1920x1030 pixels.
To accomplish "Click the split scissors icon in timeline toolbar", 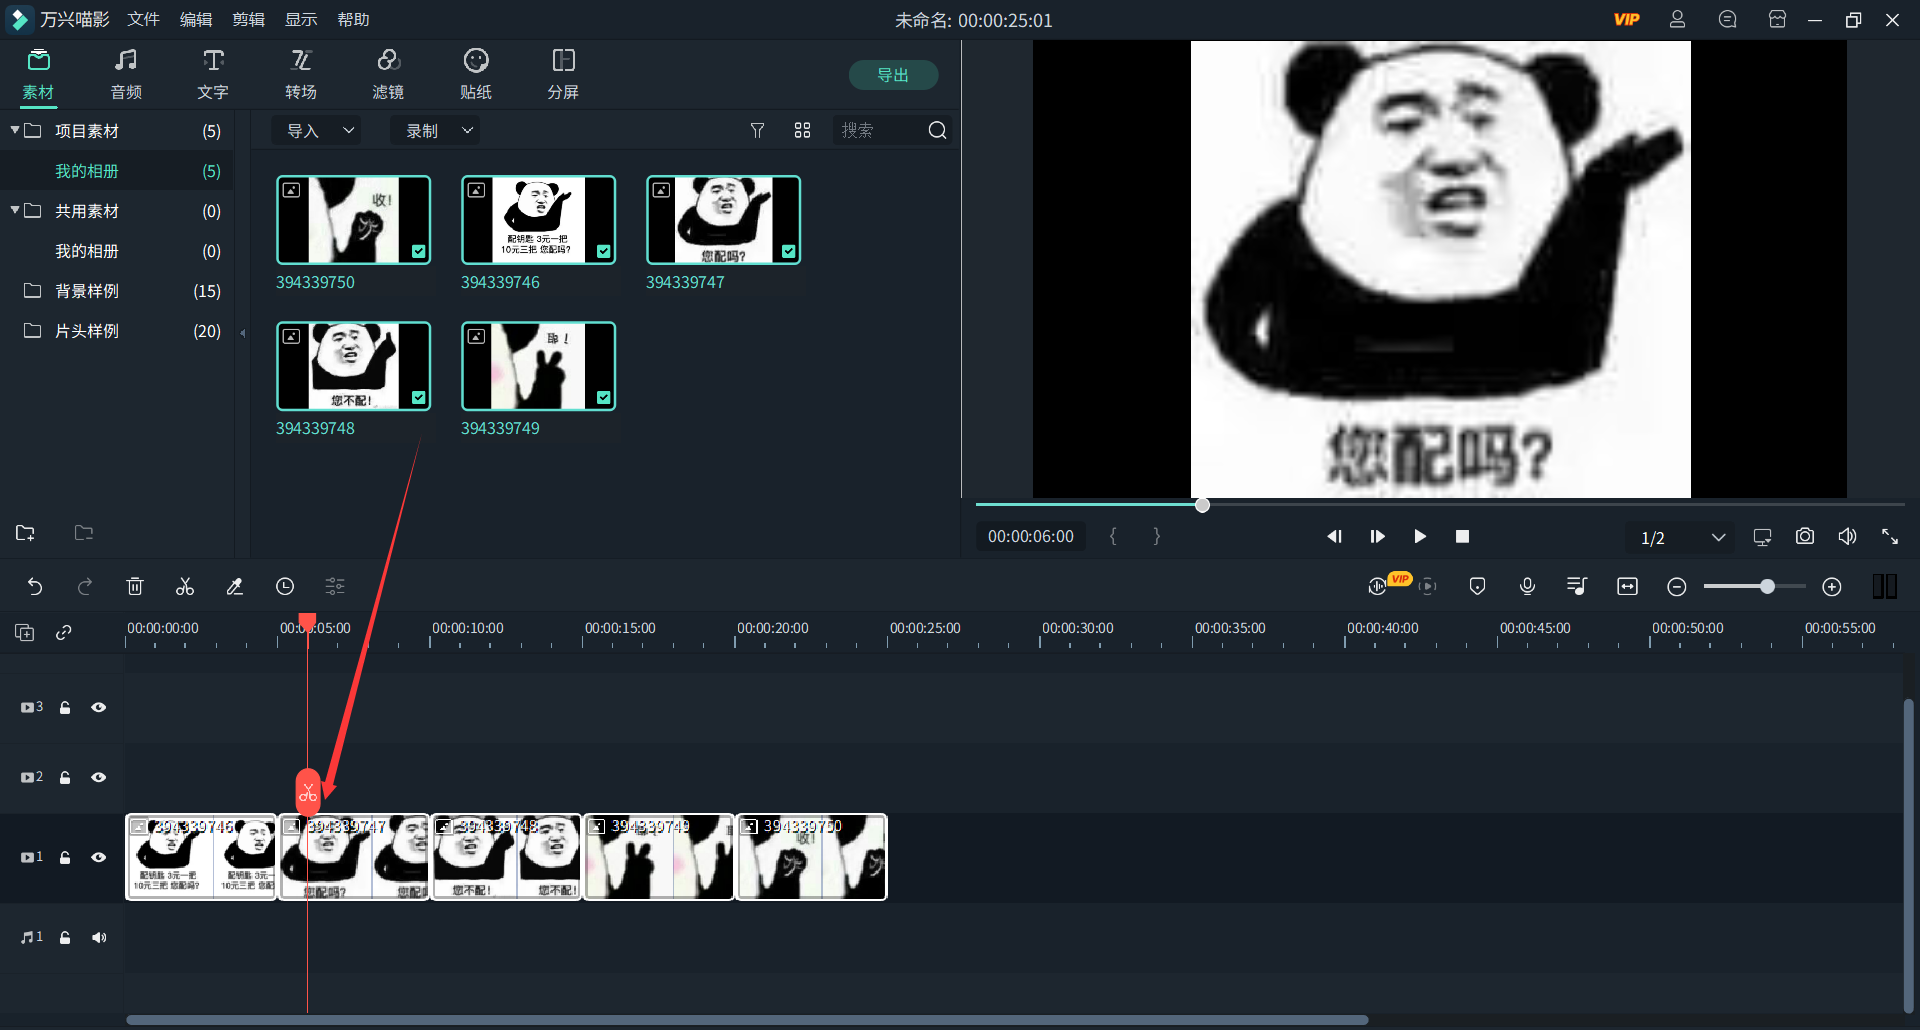I will [x=185, y=587].
